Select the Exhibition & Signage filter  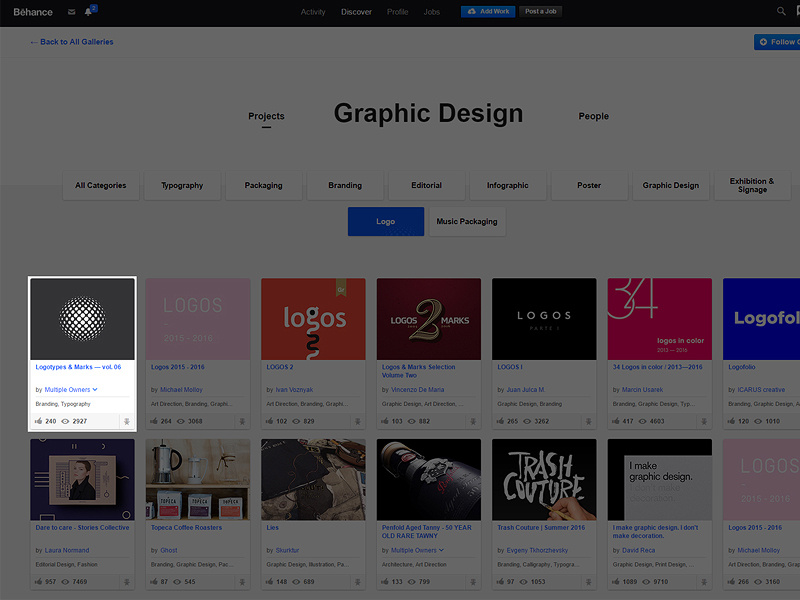752,185
